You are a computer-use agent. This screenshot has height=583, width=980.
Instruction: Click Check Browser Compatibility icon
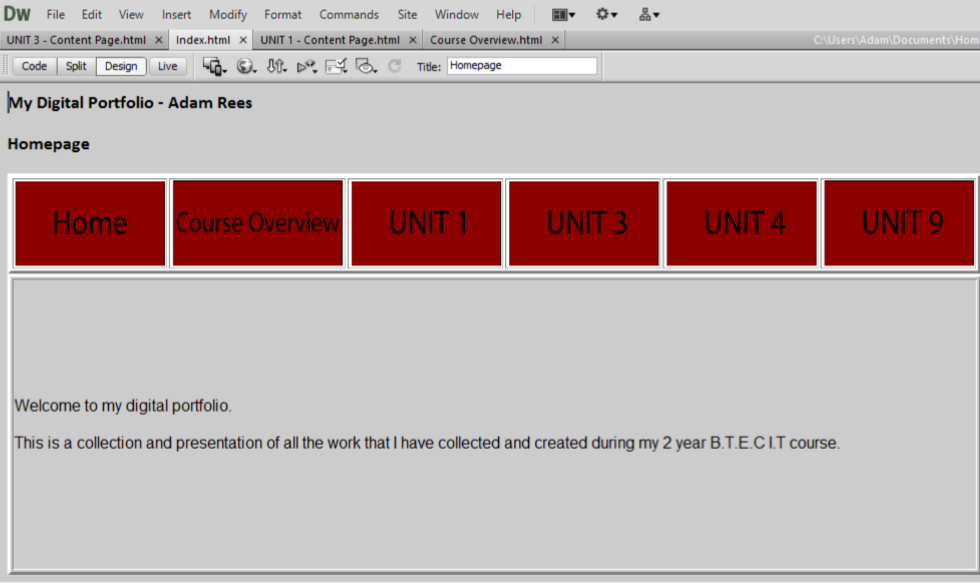pyautogui.click(x=336, y=66)
